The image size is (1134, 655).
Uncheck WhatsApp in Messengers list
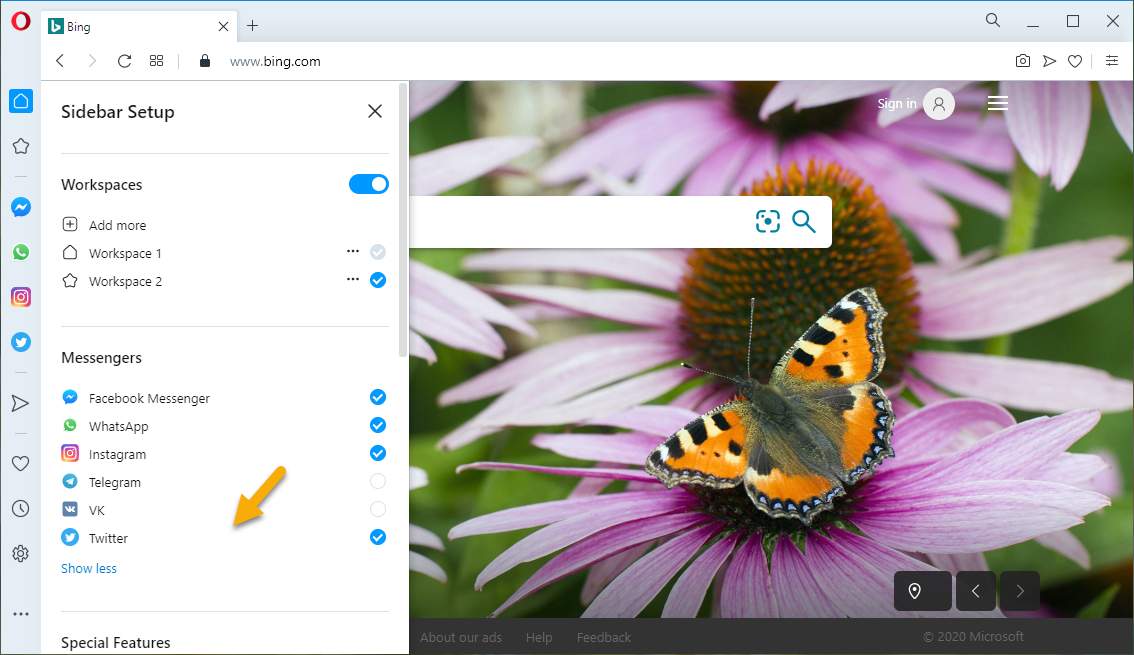378,425
